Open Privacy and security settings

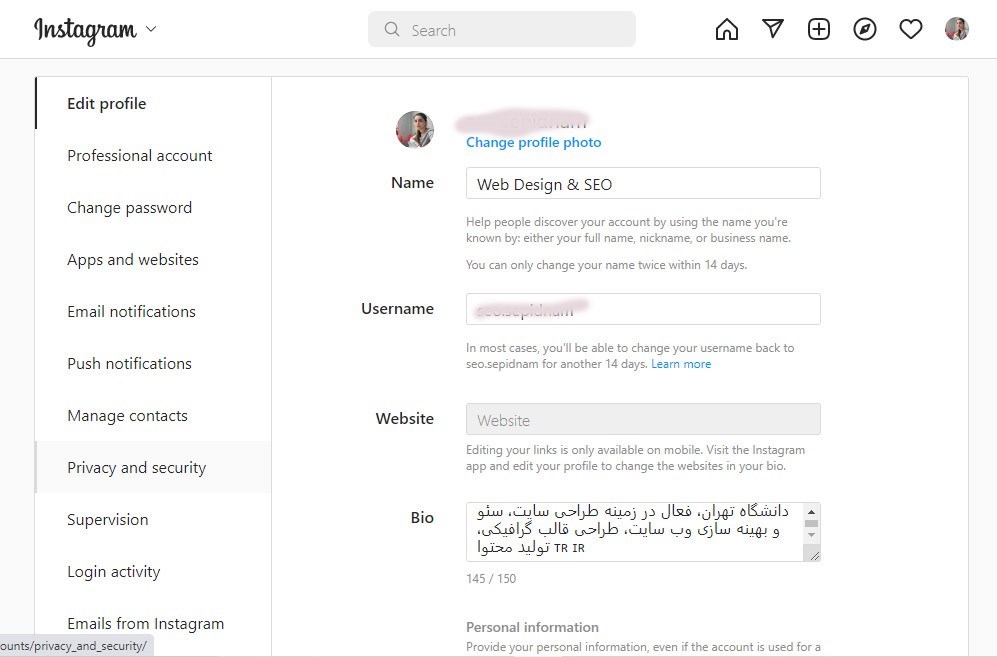(x=137, y=468)
